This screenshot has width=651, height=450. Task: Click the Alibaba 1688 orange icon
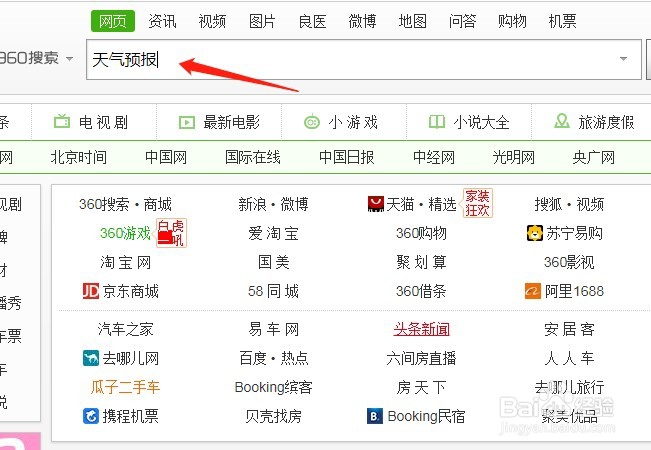(533, 291)
